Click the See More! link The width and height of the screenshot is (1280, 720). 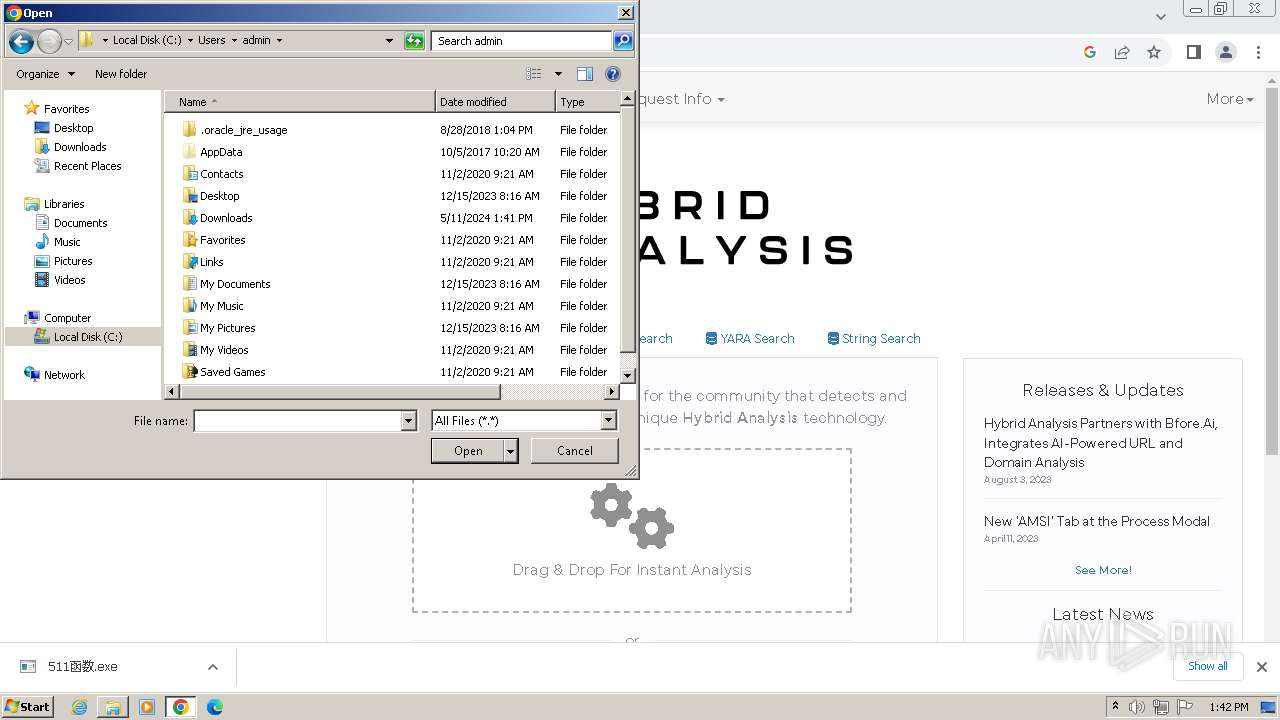tap(1103, 570)
